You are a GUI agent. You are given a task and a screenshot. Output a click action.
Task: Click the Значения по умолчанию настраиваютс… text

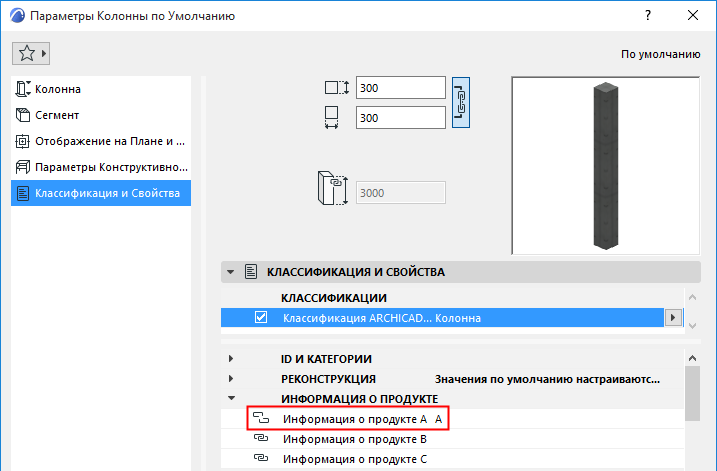tap(547, 379)
